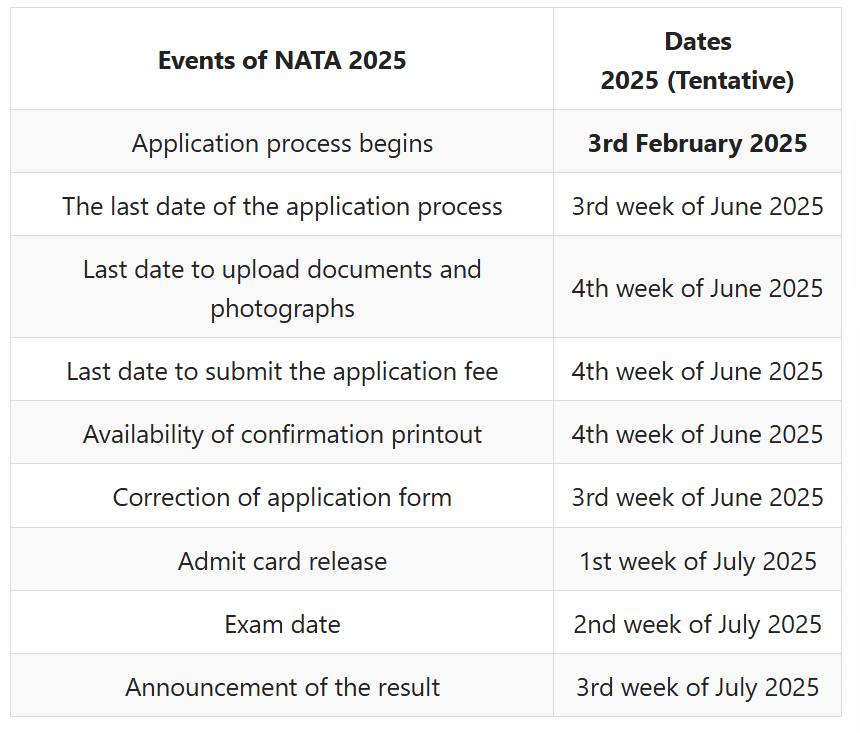Click date for confirmation printout availability
860x733 pixels.
pos(697,434)
